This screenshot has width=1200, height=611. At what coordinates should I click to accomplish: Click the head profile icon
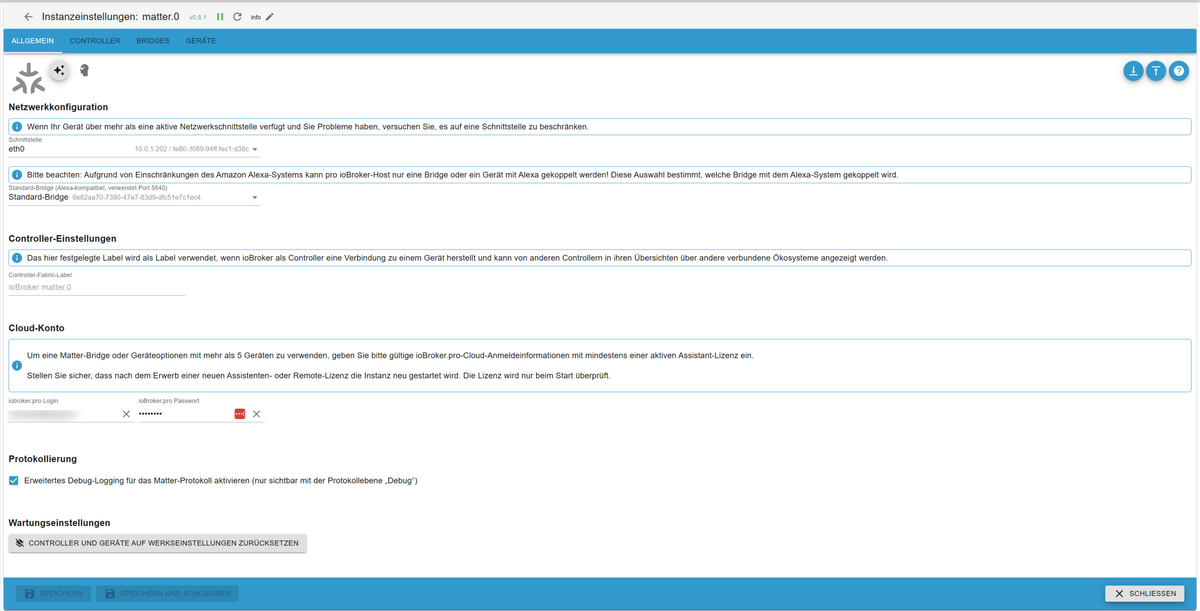(x=85, y=70)
